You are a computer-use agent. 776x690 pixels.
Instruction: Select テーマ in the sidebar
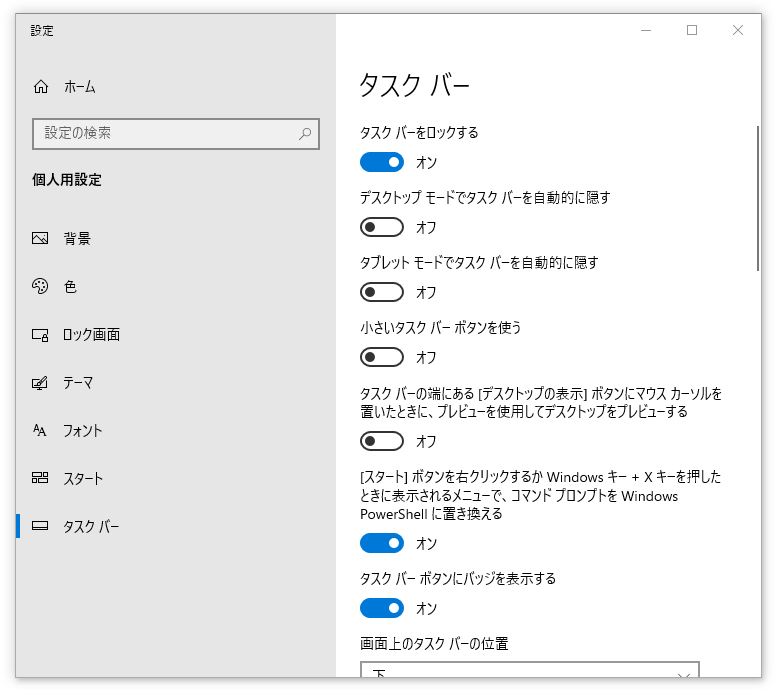(x=176, y=383)
